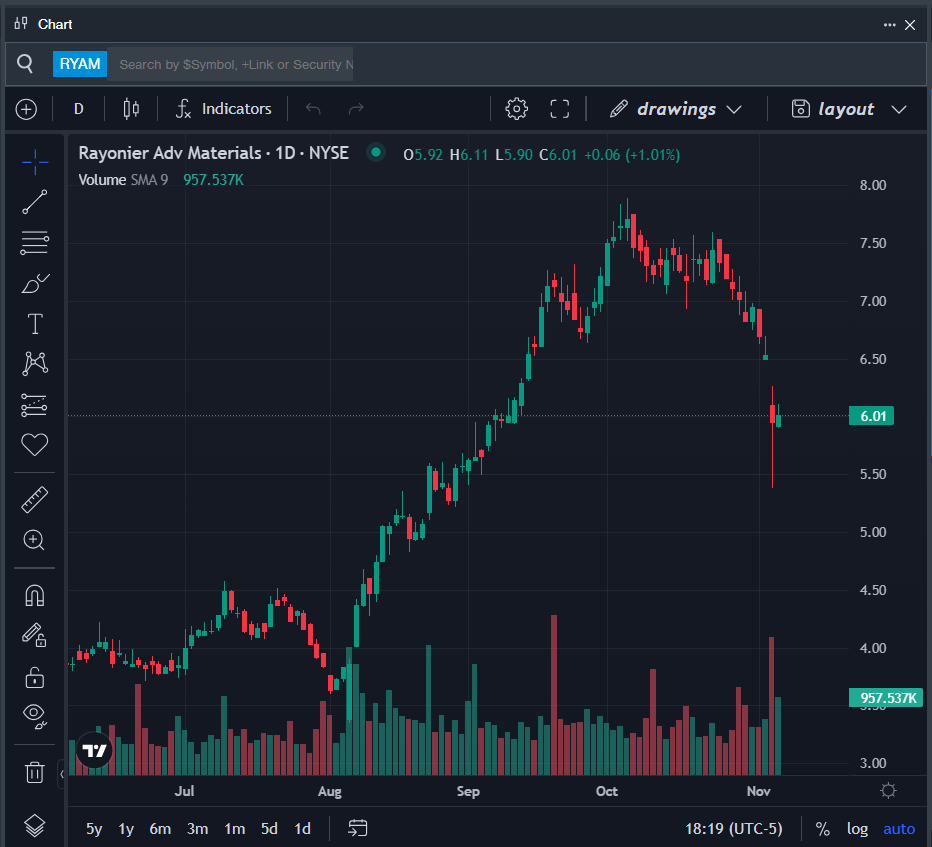932x847 pixels.
Task: Enter fullscreen mode for the chart
Action: pos(560,109)
